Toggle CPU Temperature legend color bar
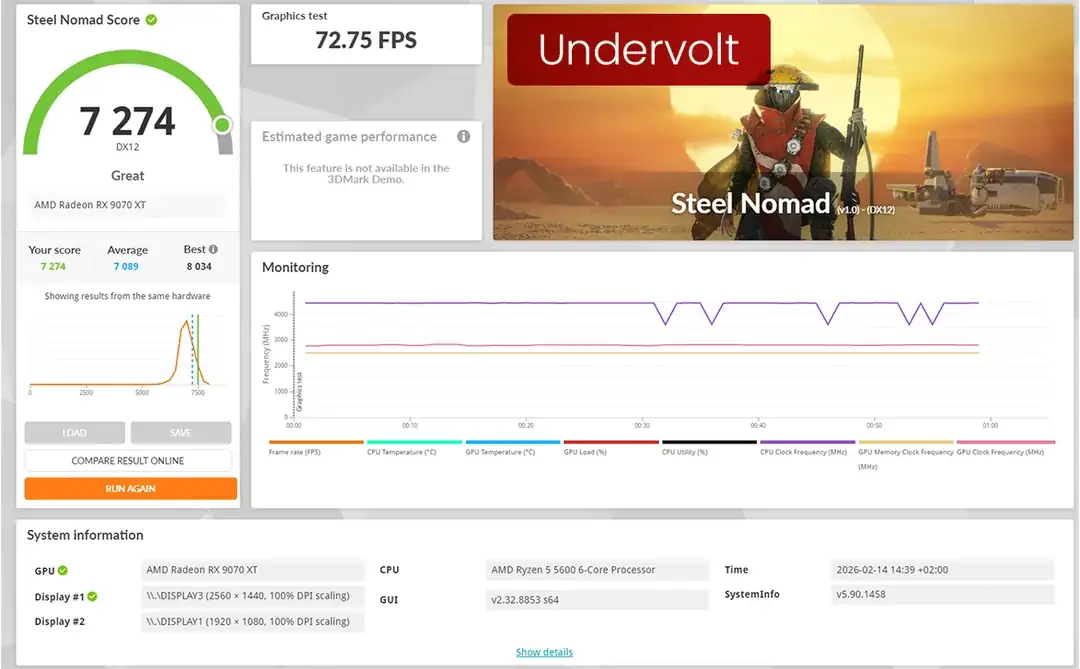Viewport: 1080px width, 669px height. point(415,442)
